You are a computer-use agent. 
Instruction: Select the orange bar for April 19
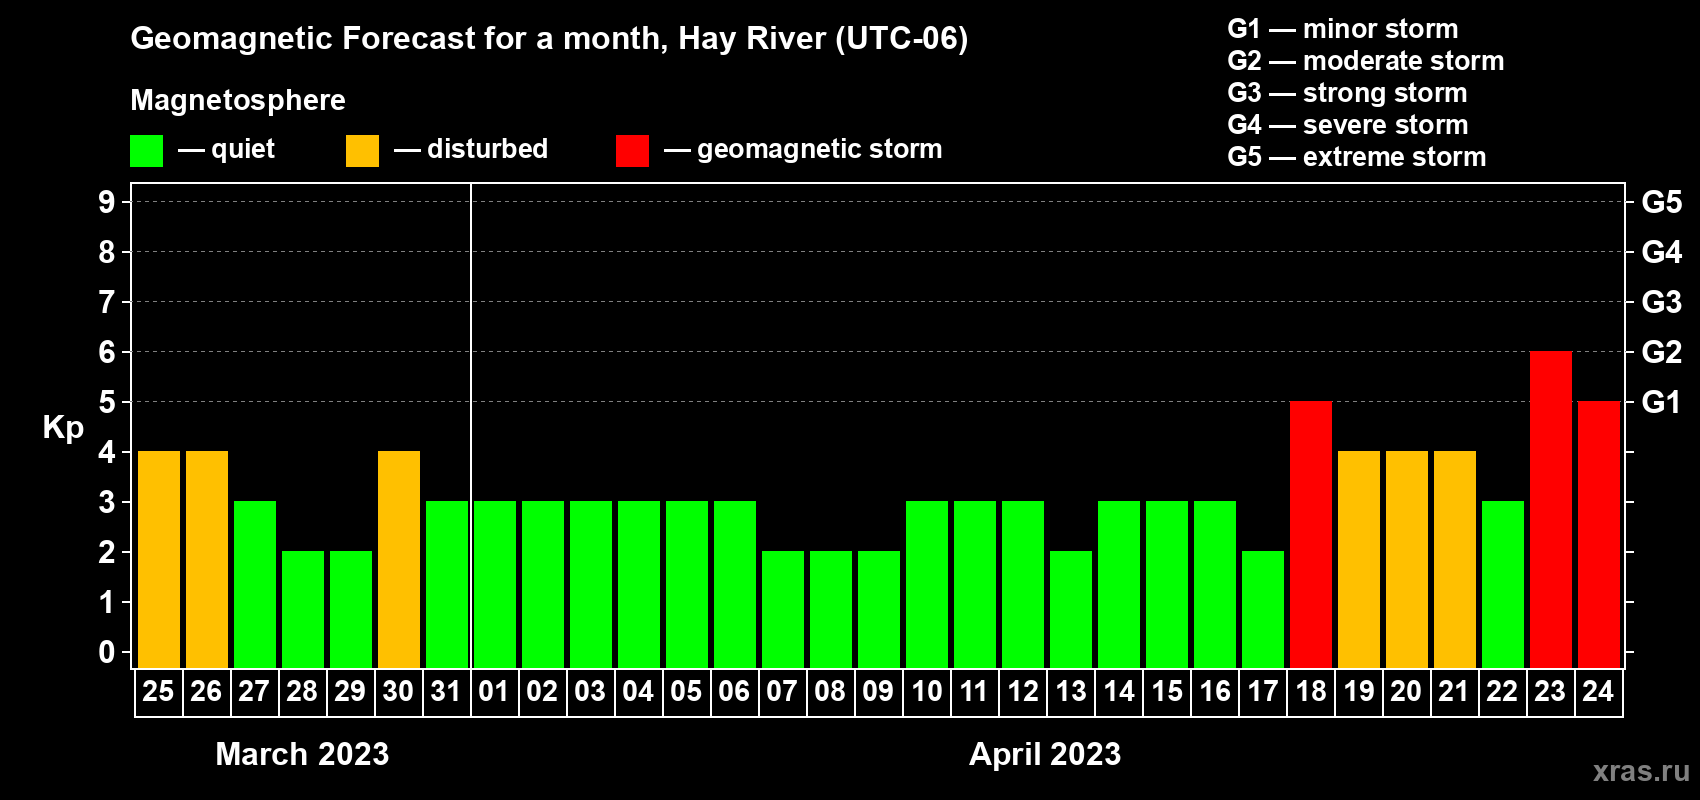pos(1359,559)
